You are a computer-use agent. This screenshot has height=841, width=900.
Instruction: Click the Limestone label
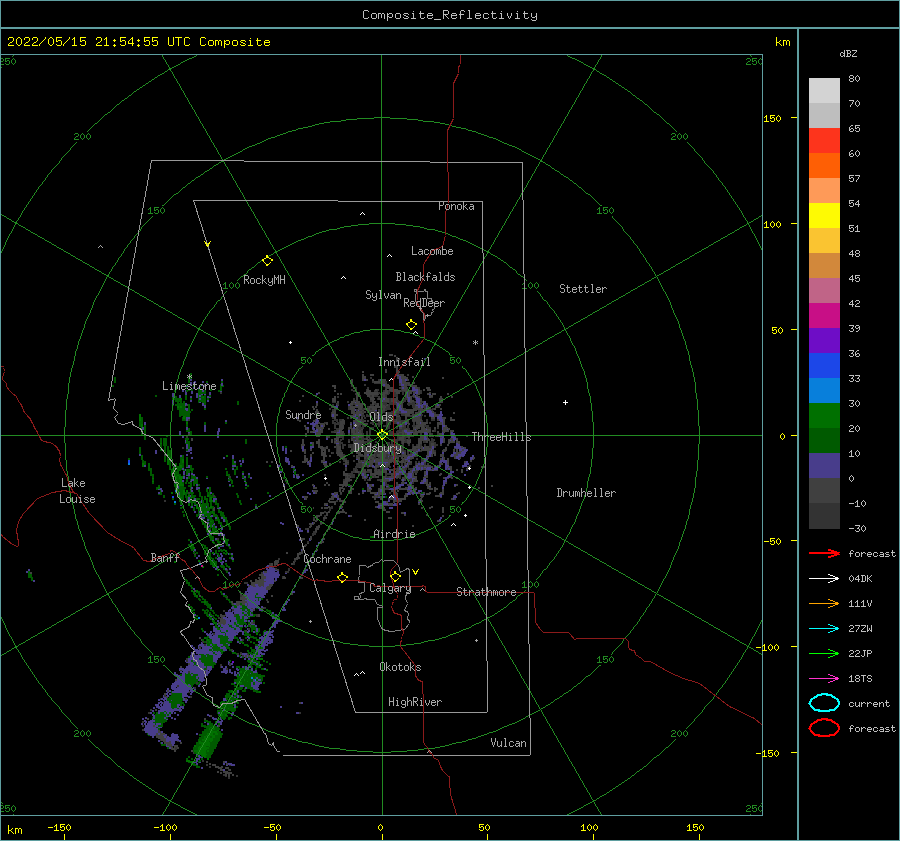(x=189, y=386)
